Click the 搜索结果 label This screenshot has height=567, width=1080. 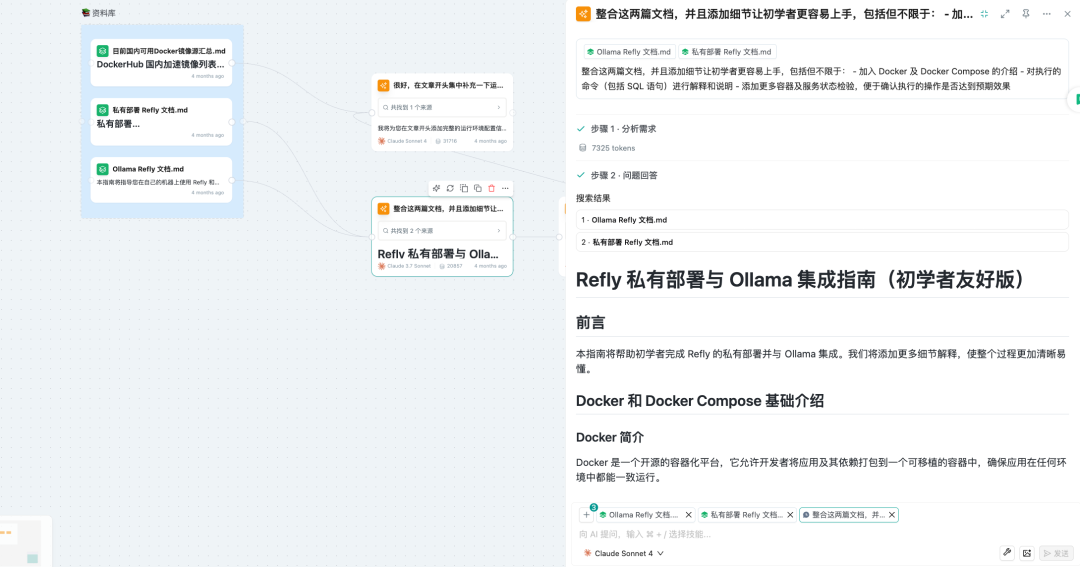coord(593,198)
